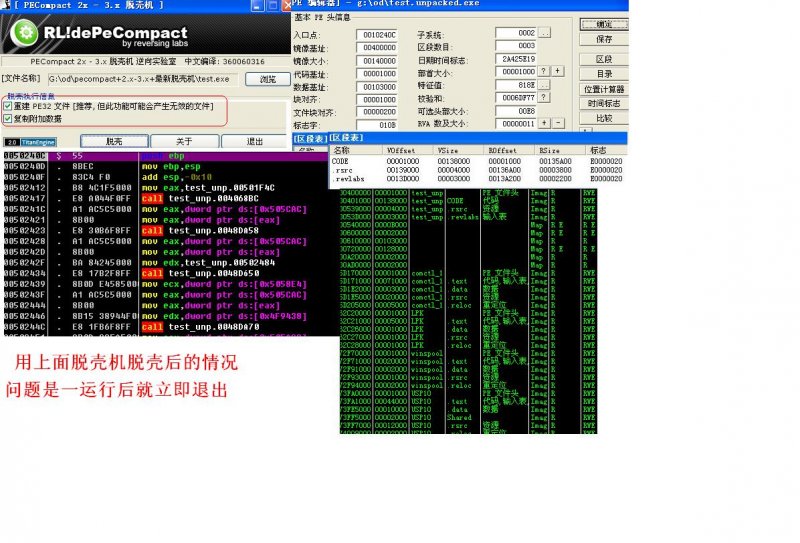The width and height of the screenshot is (800, 543).
Task: Click the 保存 save button
Action: coord(604,39)
